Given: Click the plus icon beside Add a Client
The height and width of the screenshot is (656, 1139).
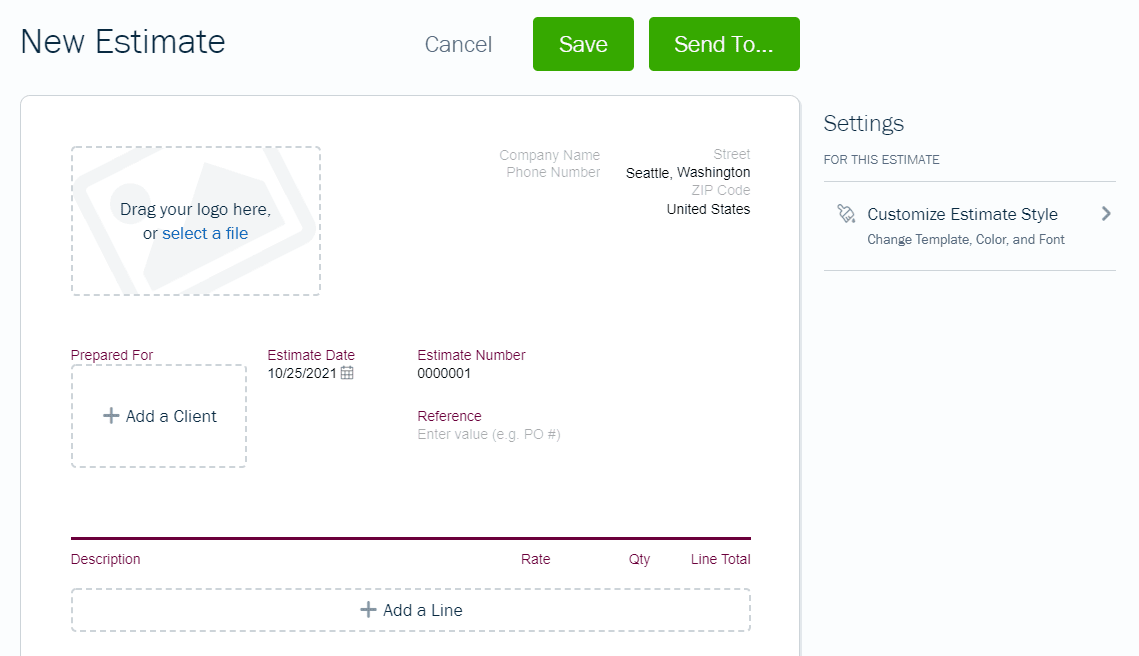Looking at the screenshot, I should pos(110,416).
